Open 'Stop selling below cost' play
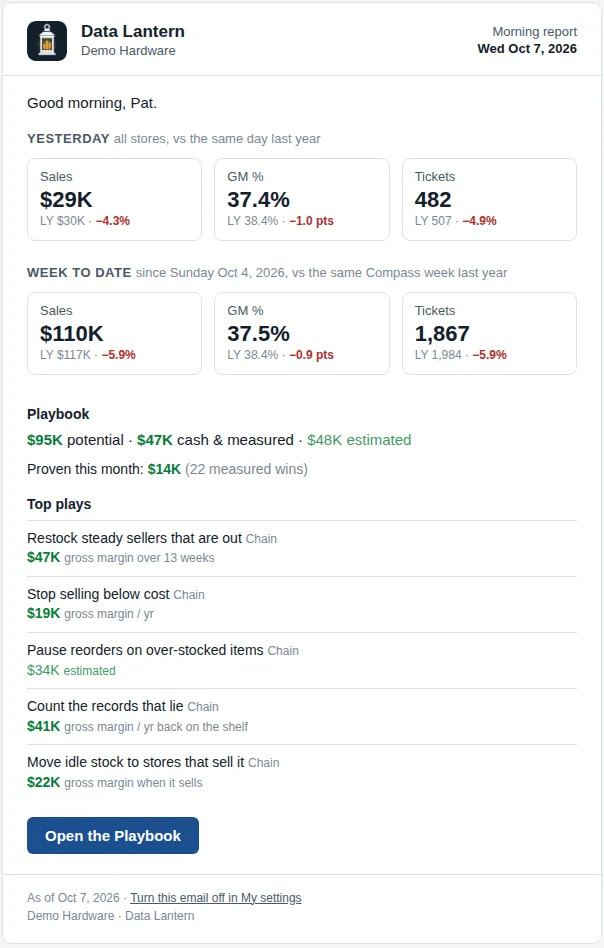604x948 pixels. click(x=98, y=594)
